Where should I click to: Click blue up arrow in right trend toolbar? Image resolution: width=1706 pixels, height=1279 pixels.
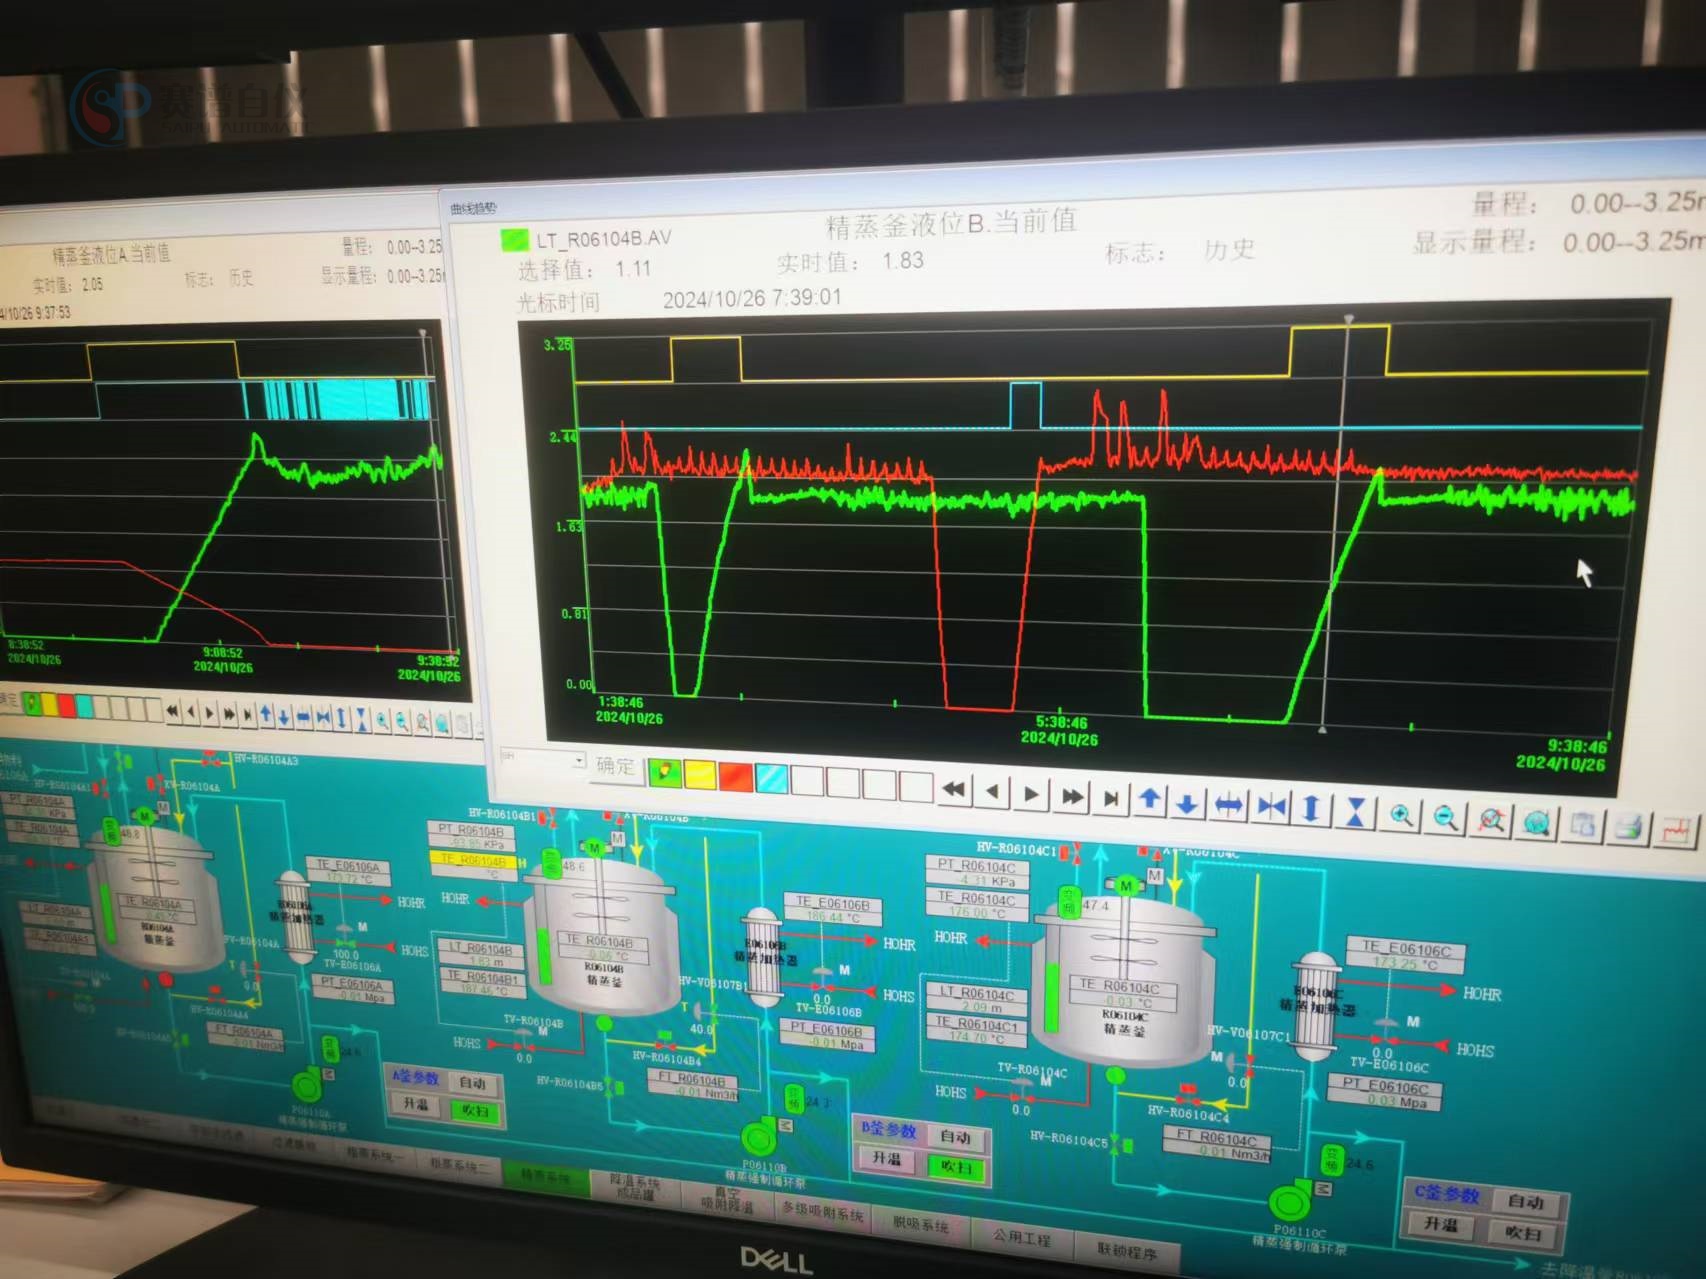[x=1150, y=800]
